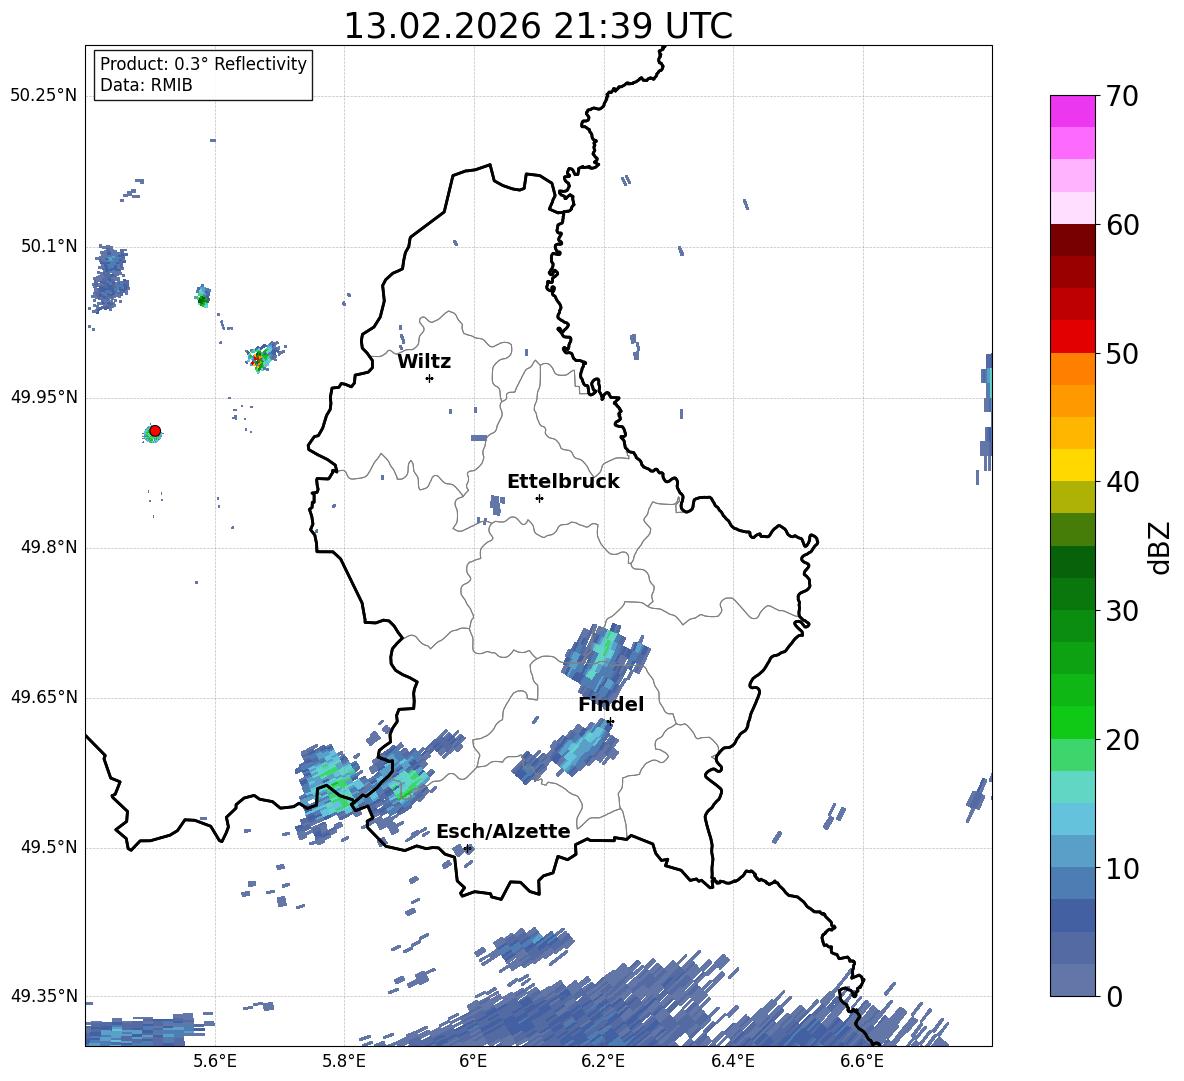Click the 0 value on colorbar
The height and width of the screenshot is (1081, 1184).
tap(1114, 996)
